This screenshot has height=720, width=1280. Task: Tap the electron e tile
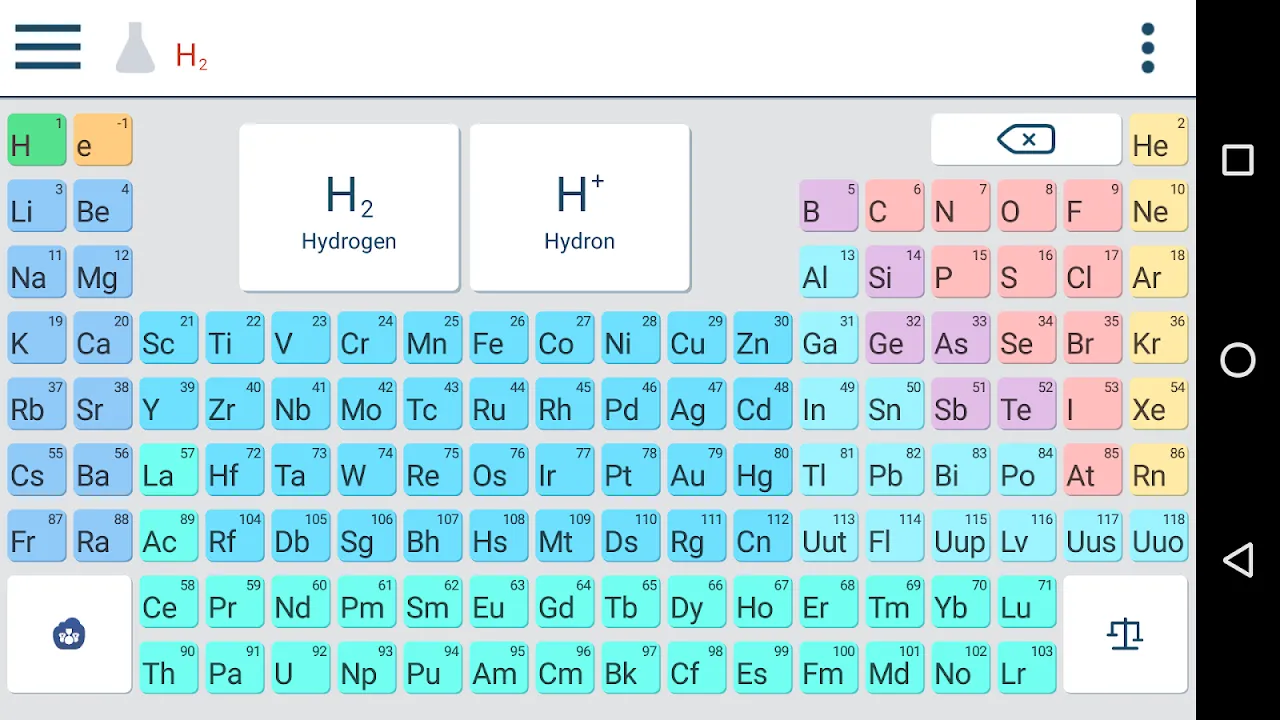tap(102, 140)
